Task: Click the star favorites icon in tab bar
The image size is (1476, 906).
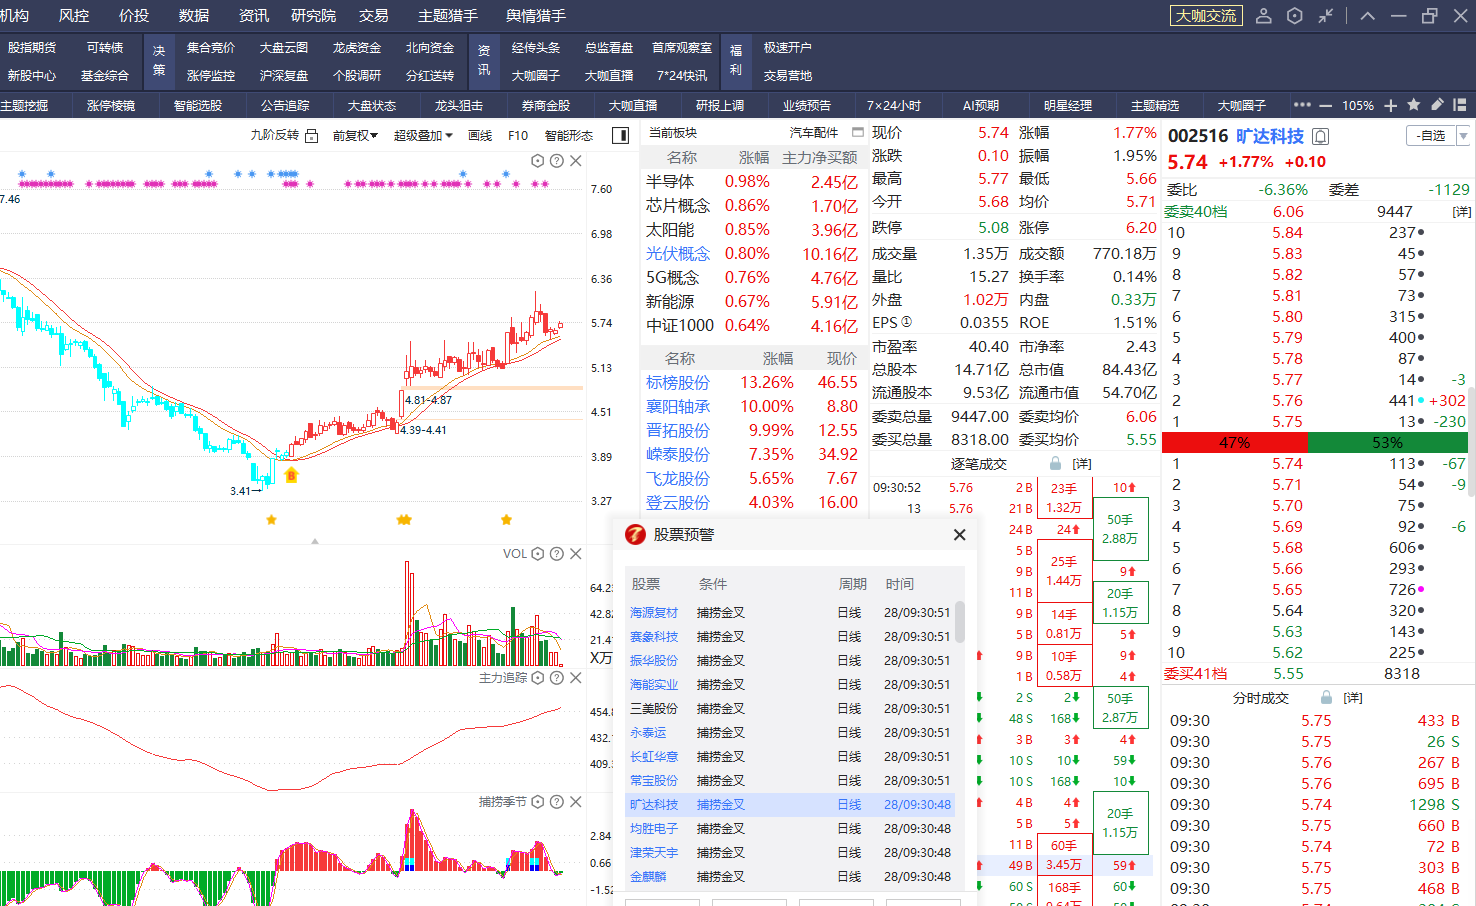Action: point(1414,105)
